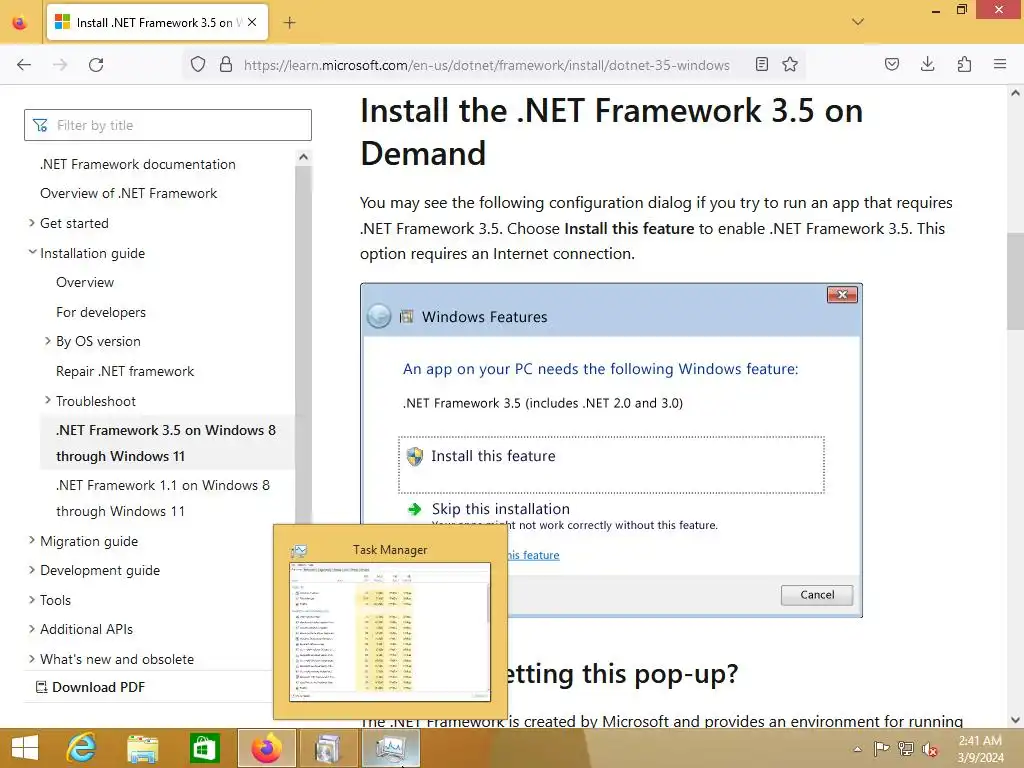Click the Download PDF button
Screen dimensions: 1024x768
pyautogui.click(x=90, y=687)
